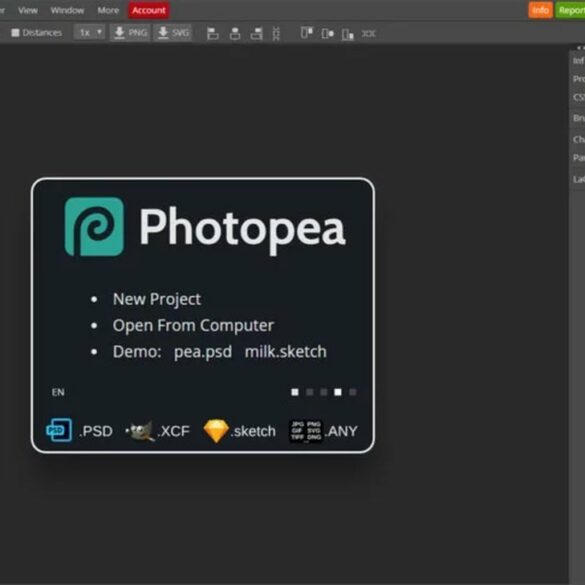585x585 pixels.
Task: Align right edges icon in toolbar
Action: click(x=256, y=34)
